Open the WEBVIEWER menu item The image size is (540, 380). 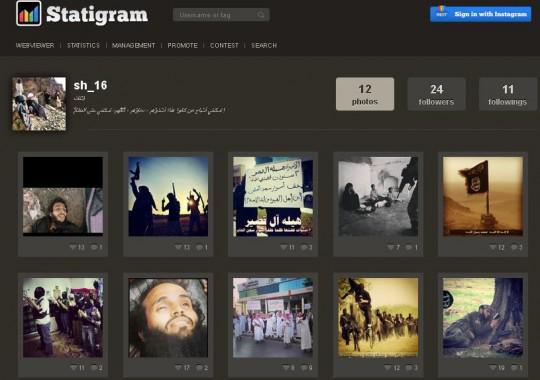(x=35, y=45)
